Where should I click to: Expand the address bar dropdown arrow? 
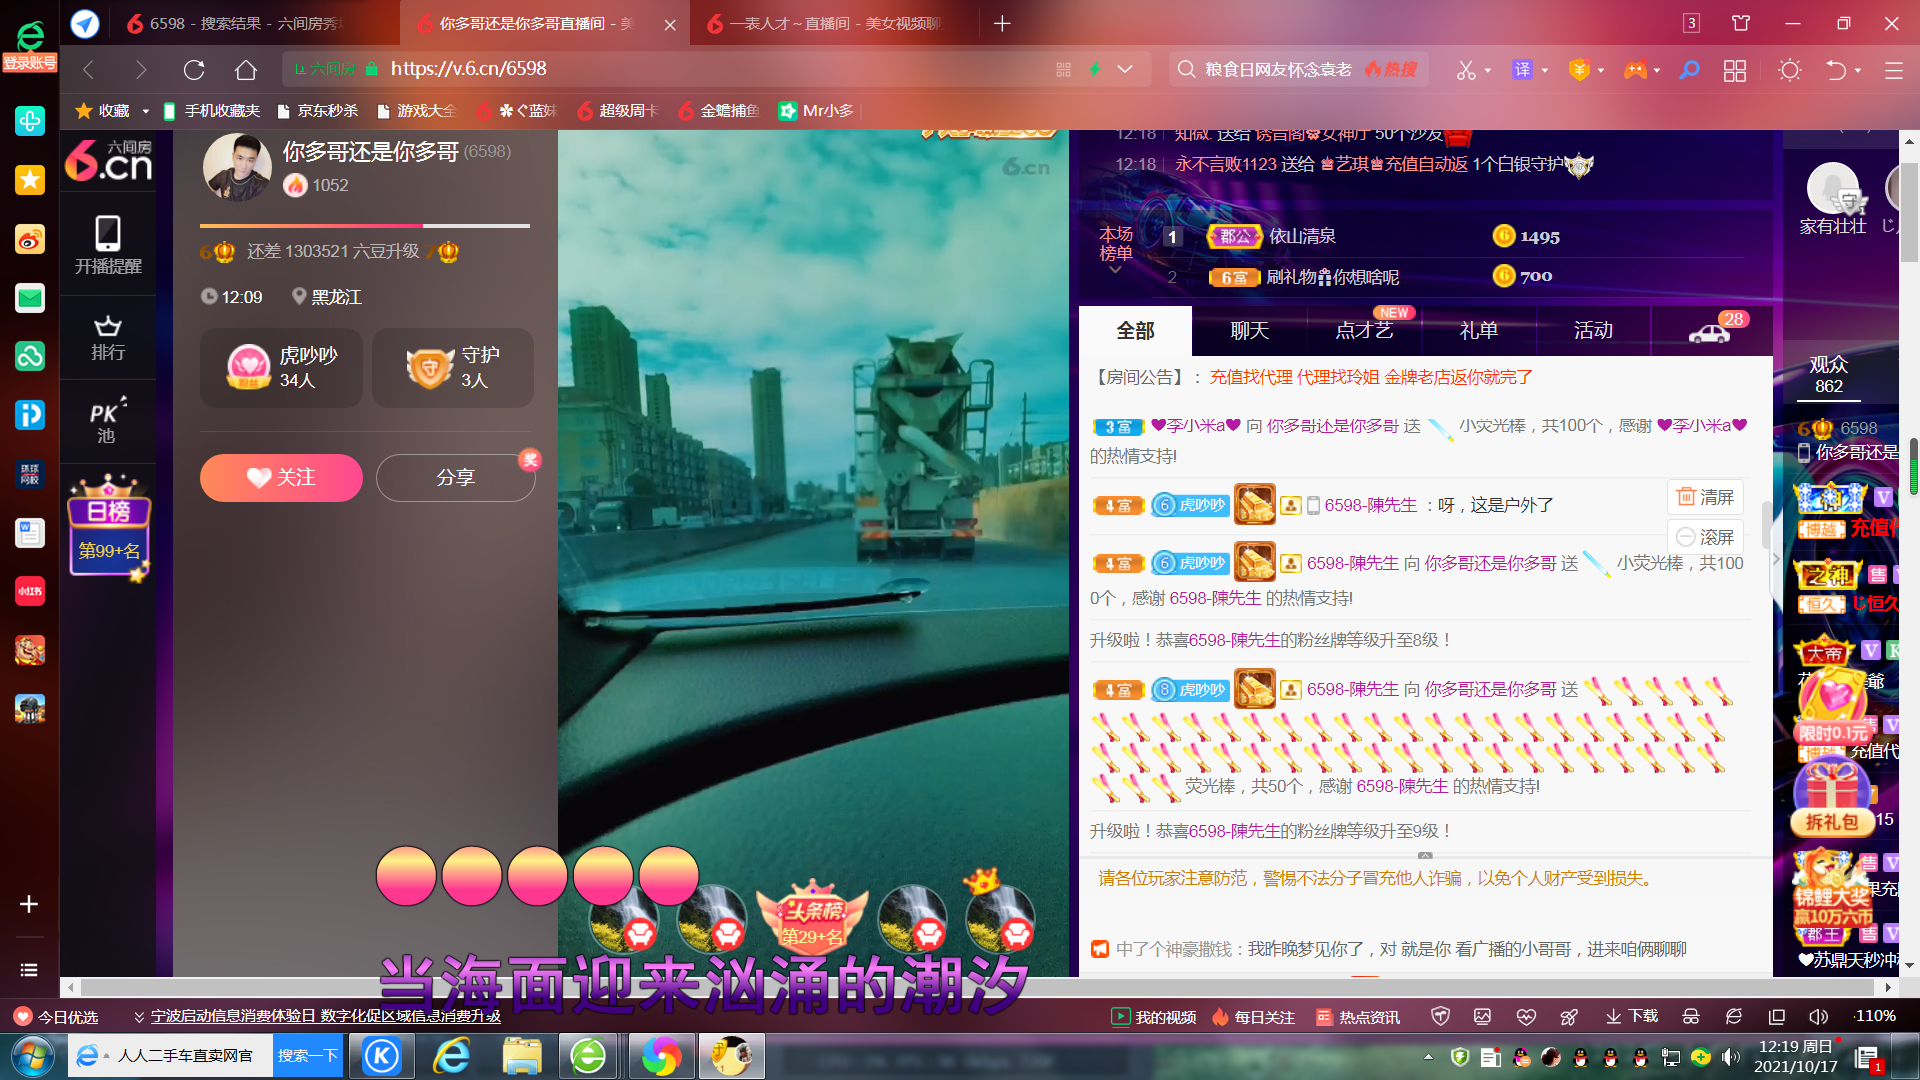1125,69
